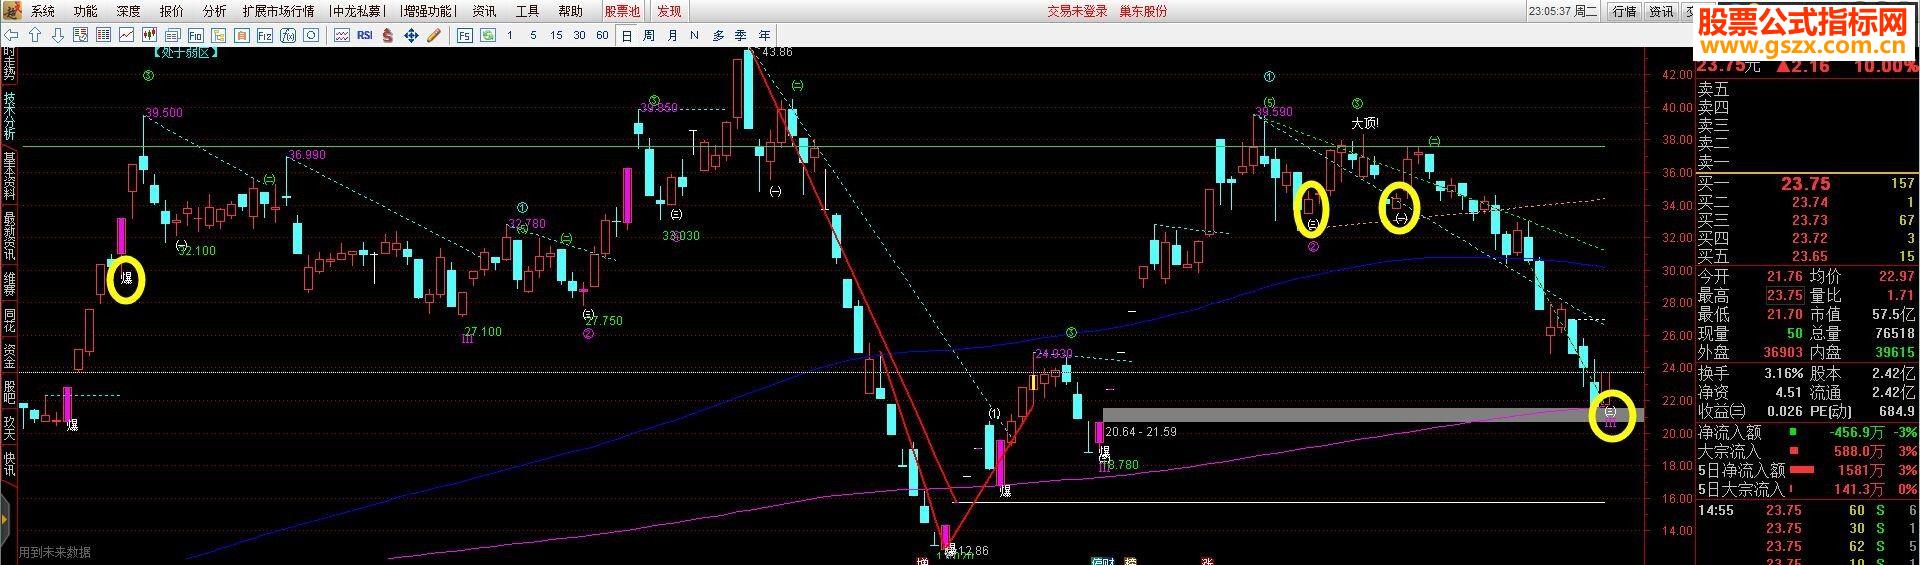Select the monthly (月) period

tap(672, 35)
